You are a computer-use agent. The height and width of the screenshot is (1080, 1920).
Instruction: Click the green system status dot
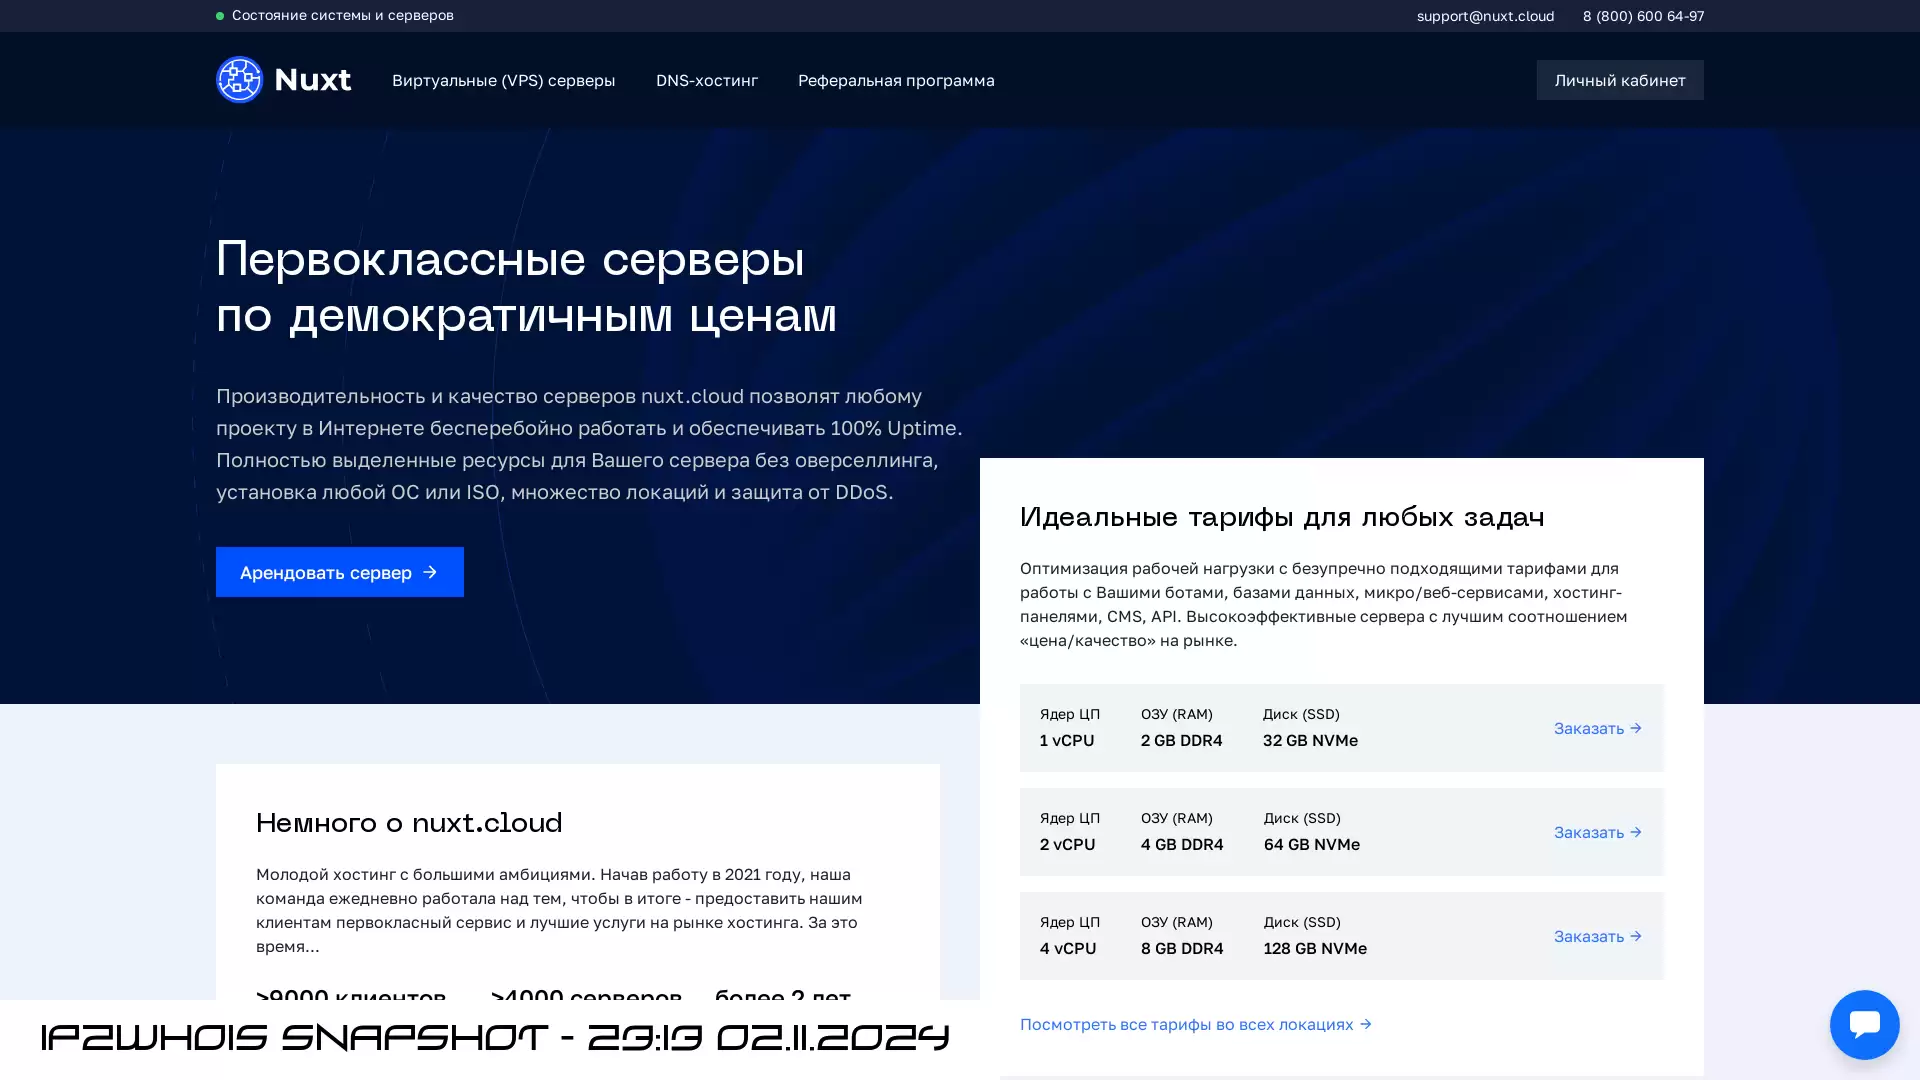pos(220,16)
